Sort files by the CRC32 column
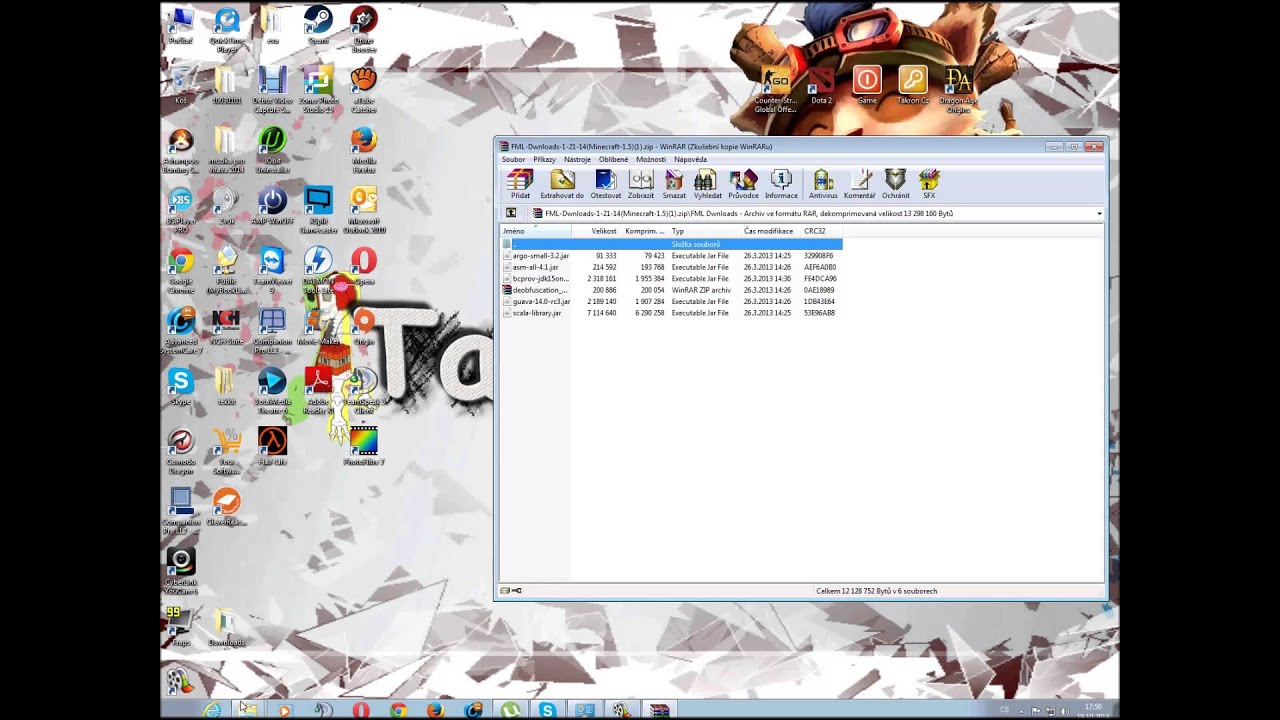1280x720 pixels. [822, 231]
